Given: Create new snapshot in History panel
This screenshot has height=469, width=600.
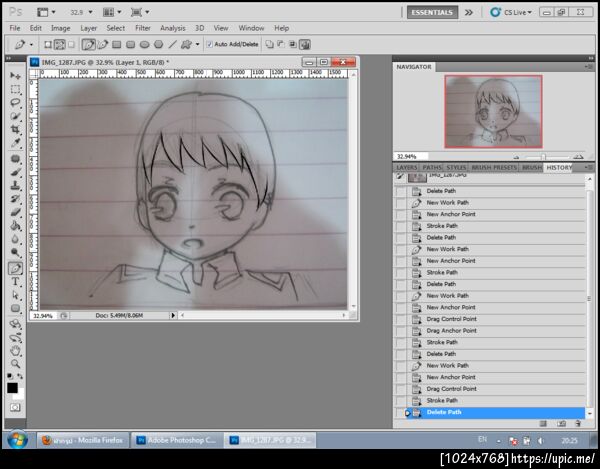Looking at the screenshot, I should point(561,423).
